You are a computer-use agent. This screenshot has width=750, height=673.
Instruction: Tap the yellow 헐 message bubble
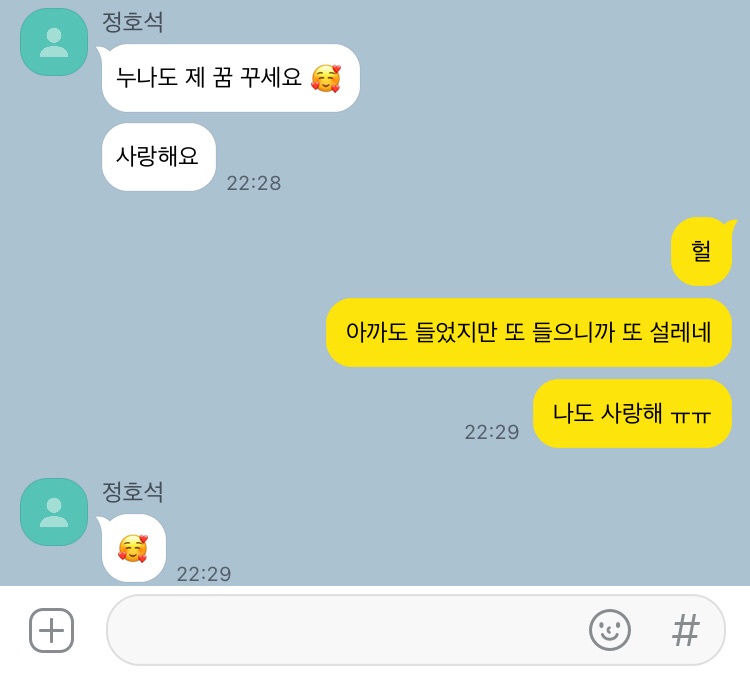coord(701,252)
